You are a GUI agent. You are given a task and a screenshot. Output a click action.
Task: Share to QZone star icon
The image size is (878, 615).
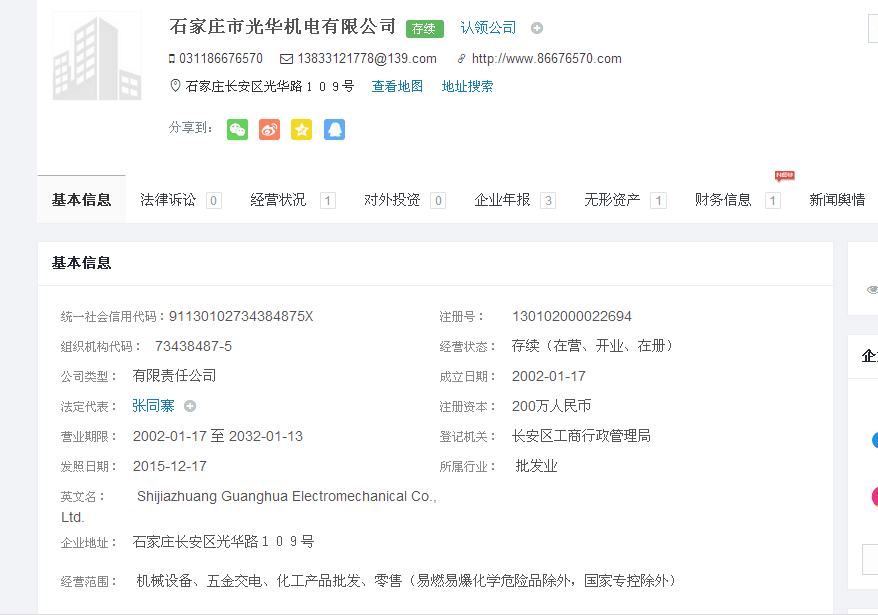[x=301, y=129]
